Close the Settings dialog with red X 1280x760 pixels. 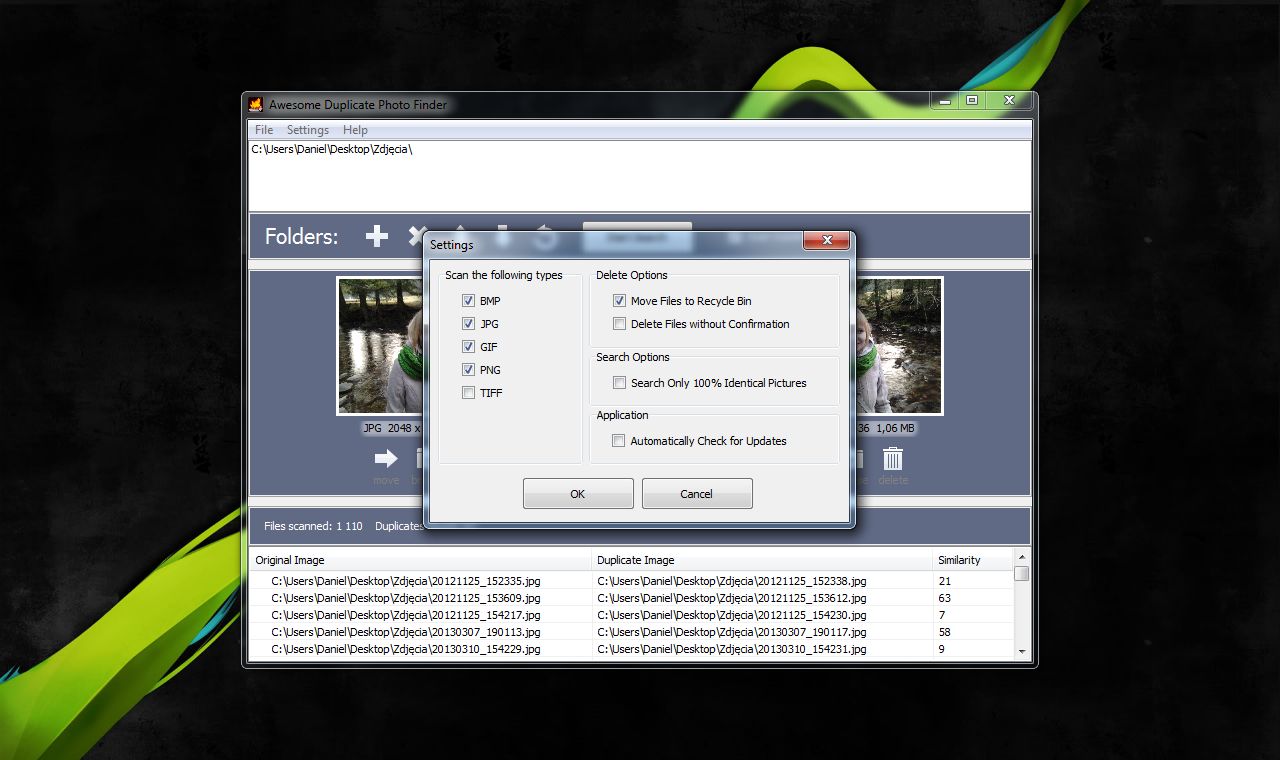click(827, 241)
